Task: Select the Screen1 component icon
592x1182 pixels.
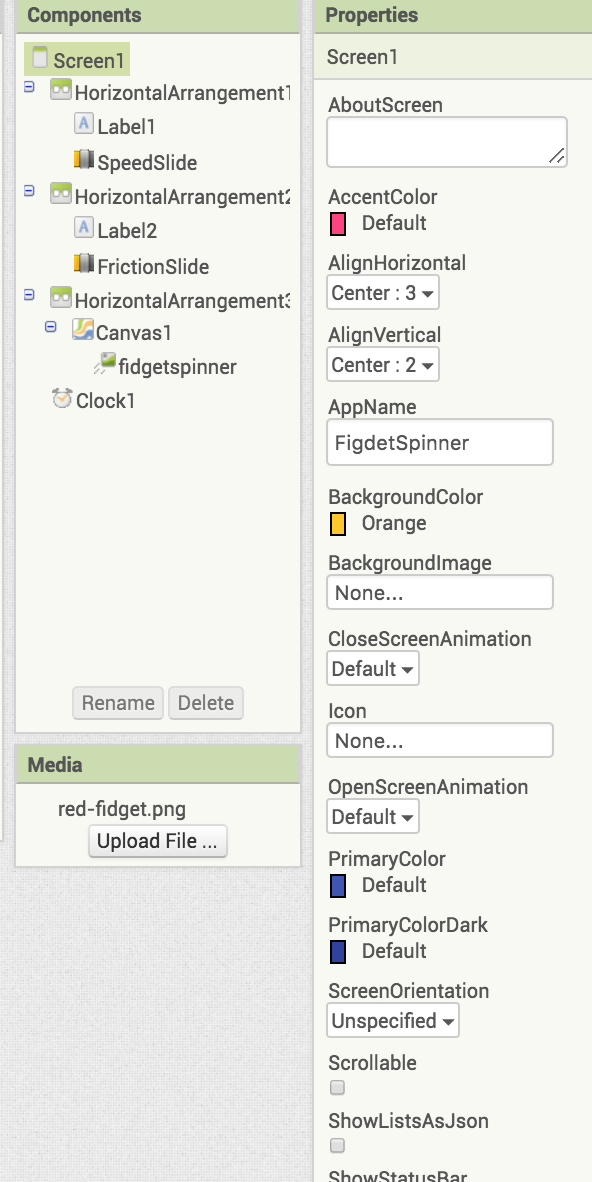Action: point(40,58)
